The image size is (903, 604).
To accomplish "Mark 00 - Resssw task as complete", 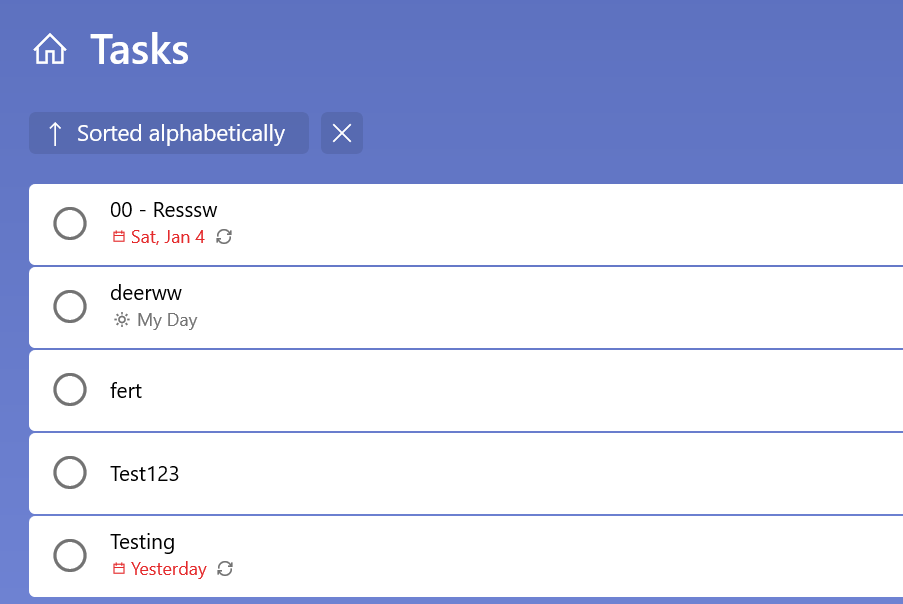I will pos(69,224).
